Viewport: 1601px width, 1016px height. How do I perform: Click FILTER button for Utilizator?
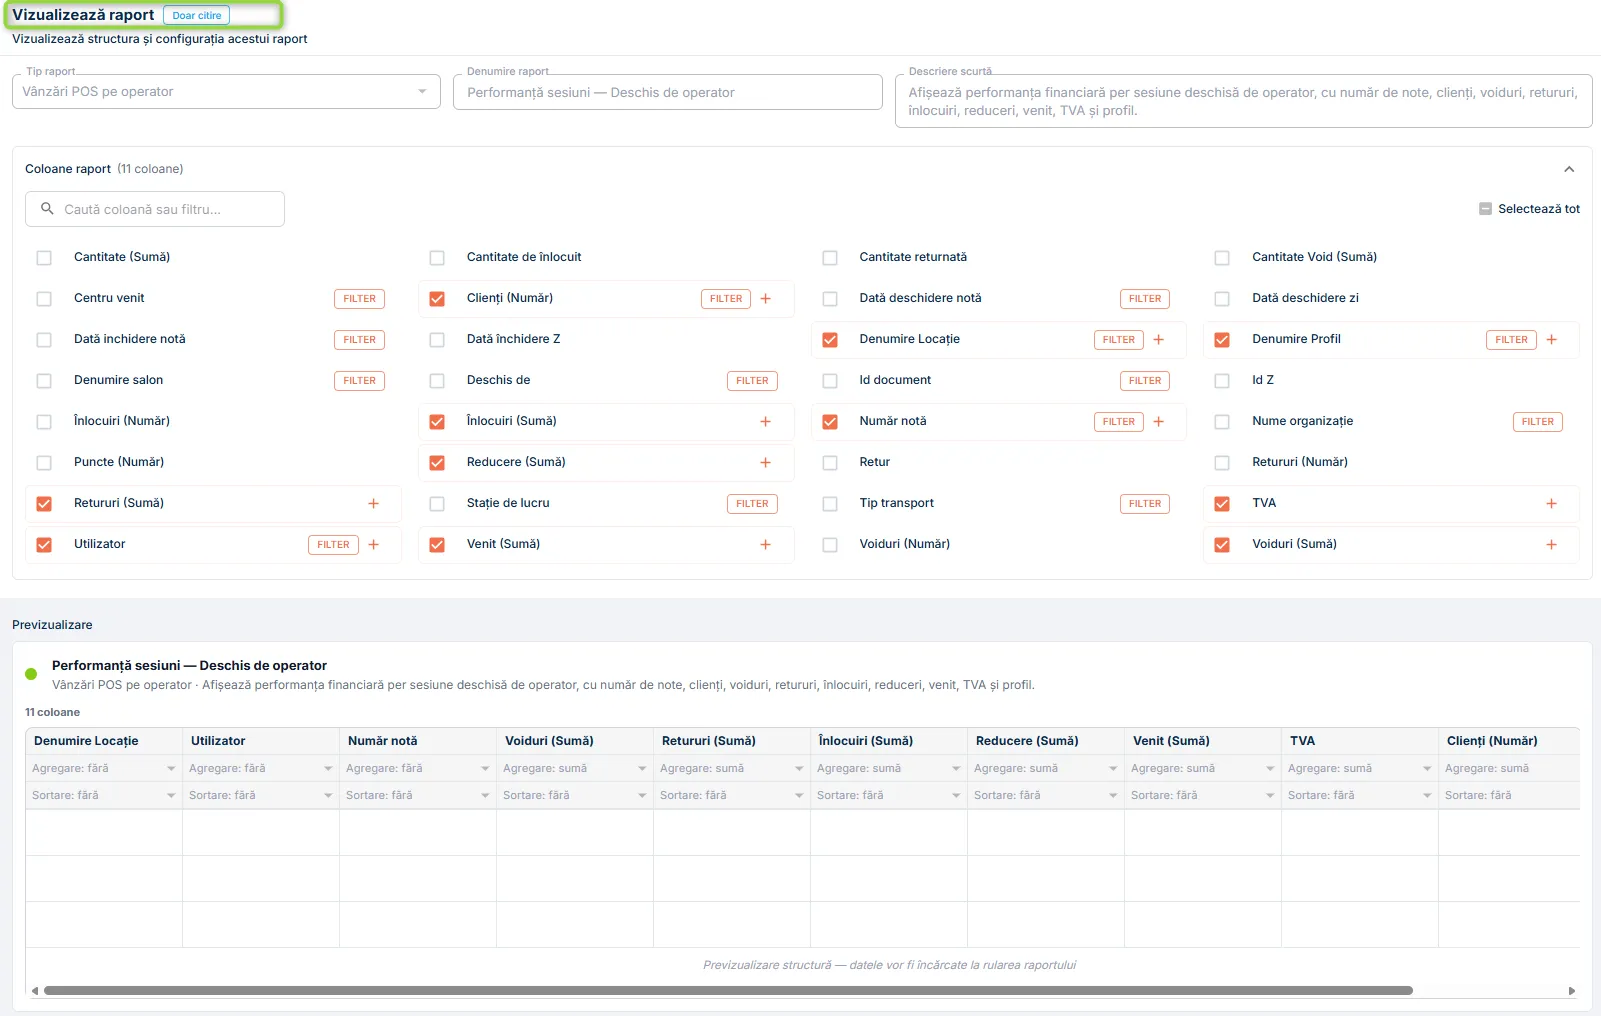(x=334, y=544)
